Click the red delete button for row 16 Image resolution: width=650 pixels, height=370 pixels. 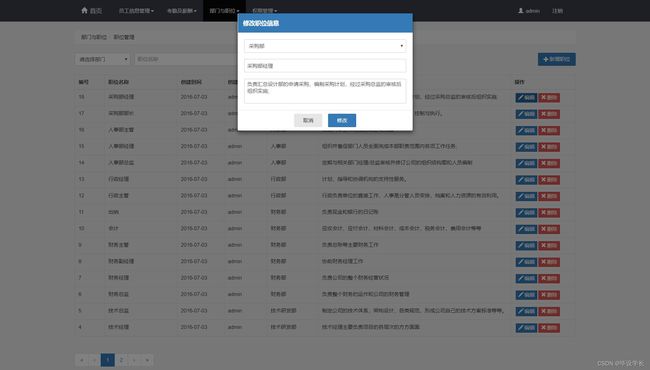point(549,131)
